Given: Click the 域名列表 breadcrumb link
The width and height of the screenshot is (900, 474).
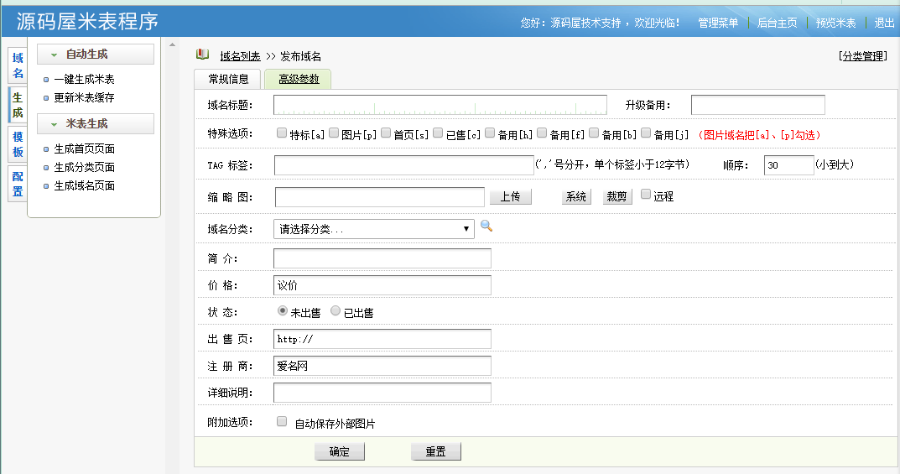Looking at the screenshot, I should click(240, 56).
